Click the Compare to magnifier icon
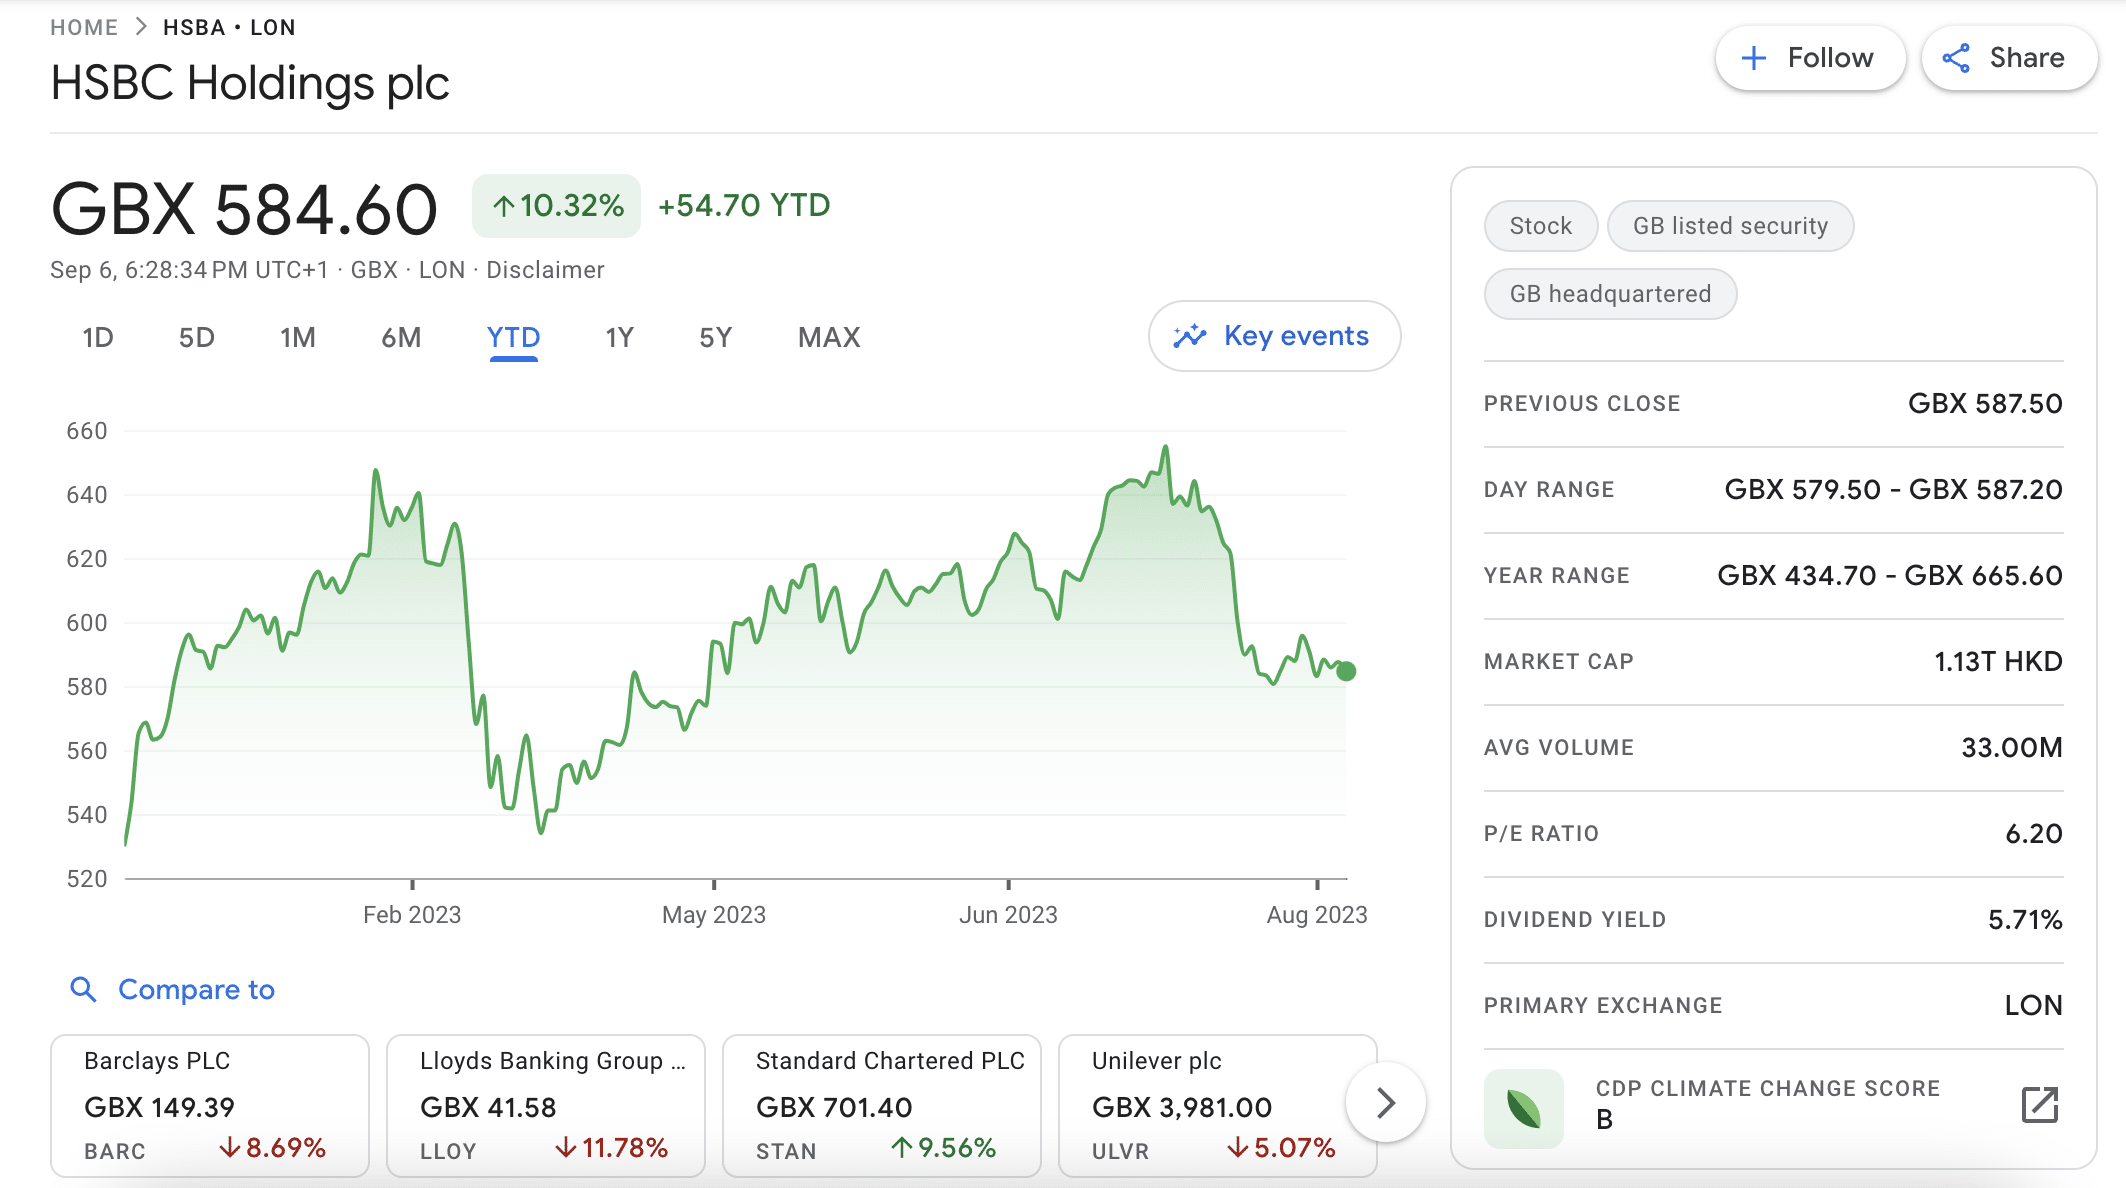Image resolution: width=2126 pixels, height=1188 pixels. coord(83,989)
